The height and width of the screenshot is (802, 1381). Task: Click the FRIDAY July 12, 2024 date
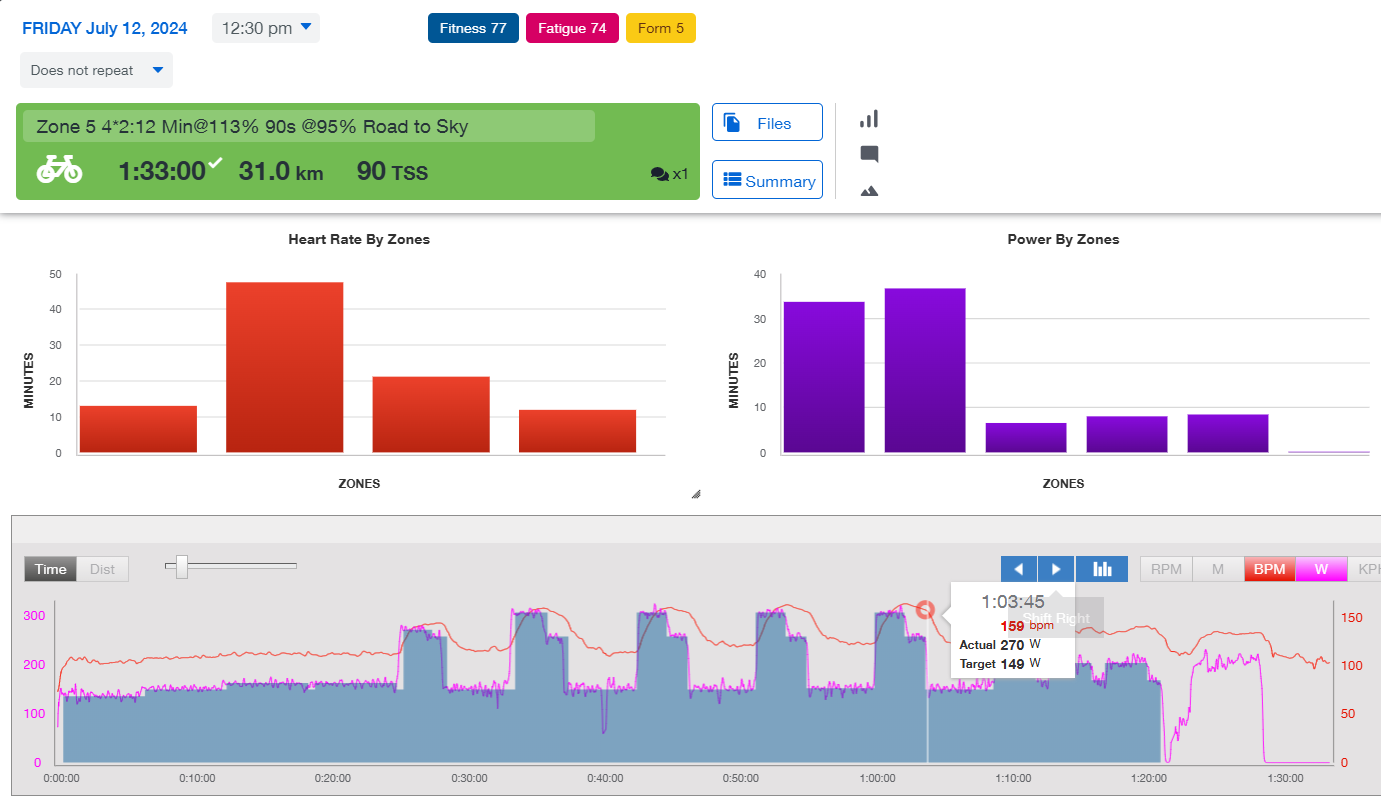click(x=105, y=28)
